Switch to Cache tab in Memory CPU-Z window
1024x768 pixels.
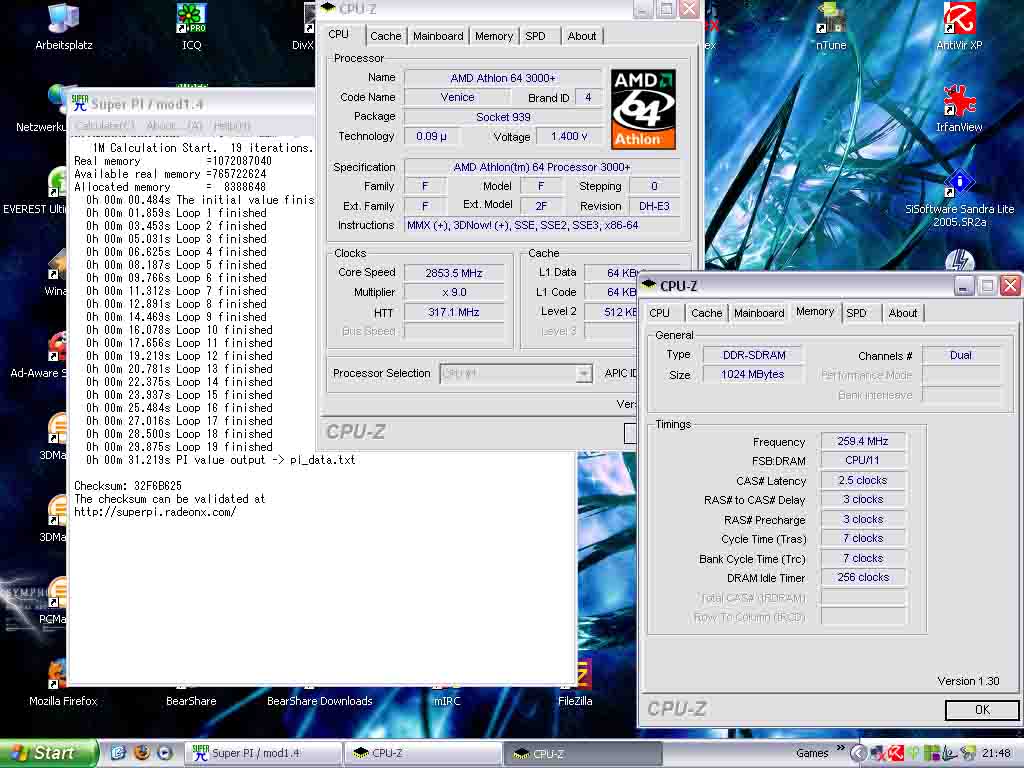[707, 313]
